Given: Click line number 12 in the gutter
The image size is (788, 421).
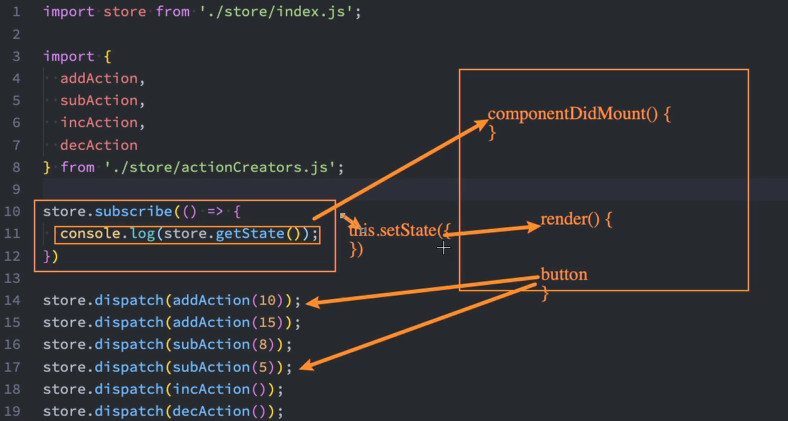Looking at the screenshot, I should (x=13, y=256).
